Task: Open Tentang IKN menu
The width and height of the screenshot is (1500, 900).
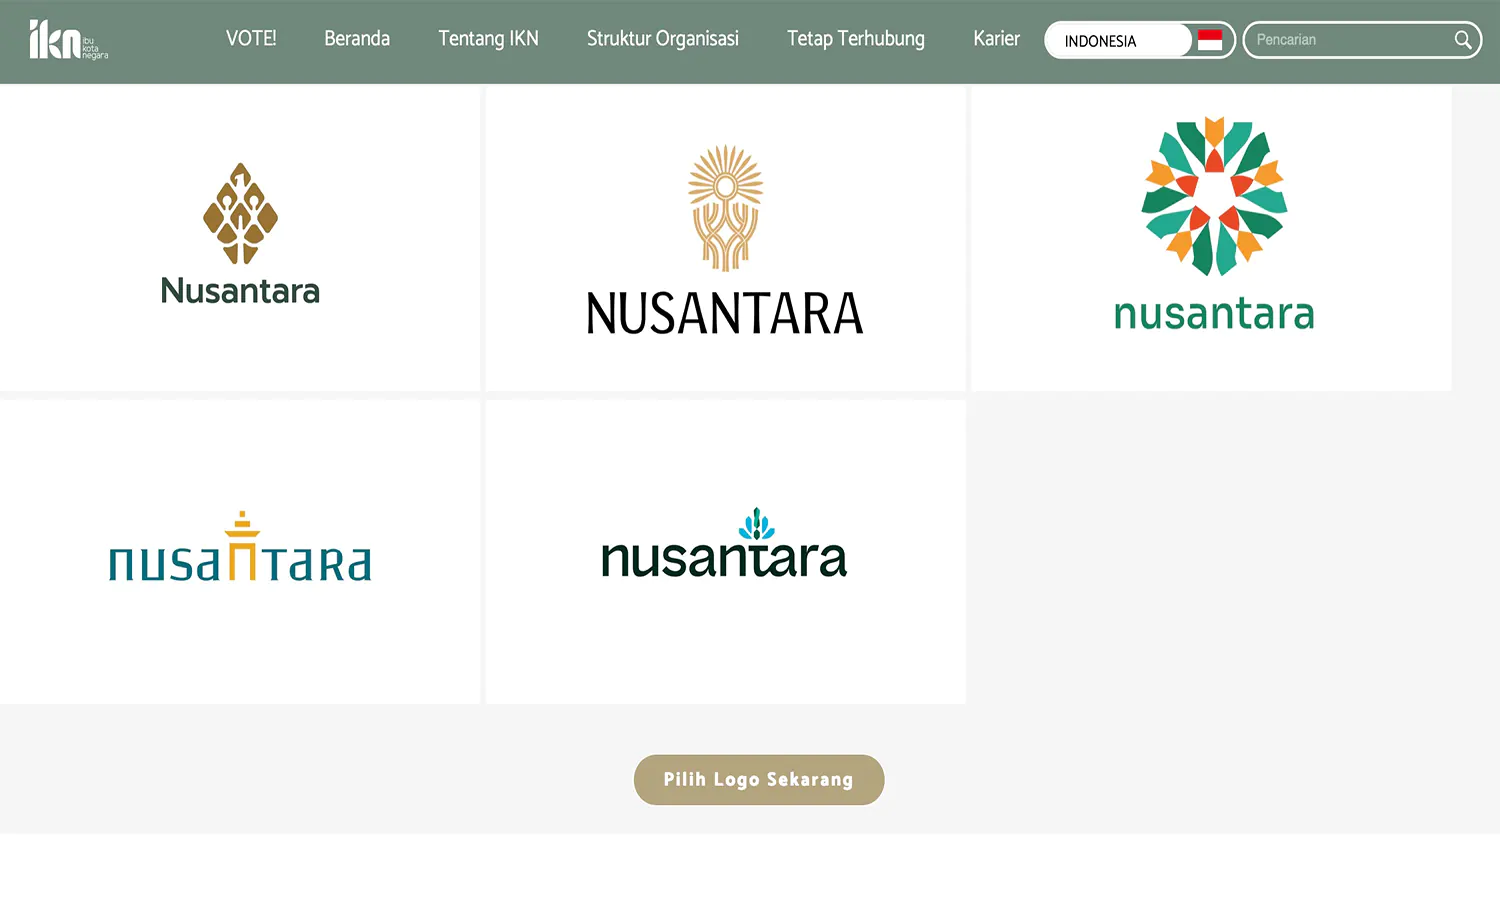Action: tap(488, 39)
